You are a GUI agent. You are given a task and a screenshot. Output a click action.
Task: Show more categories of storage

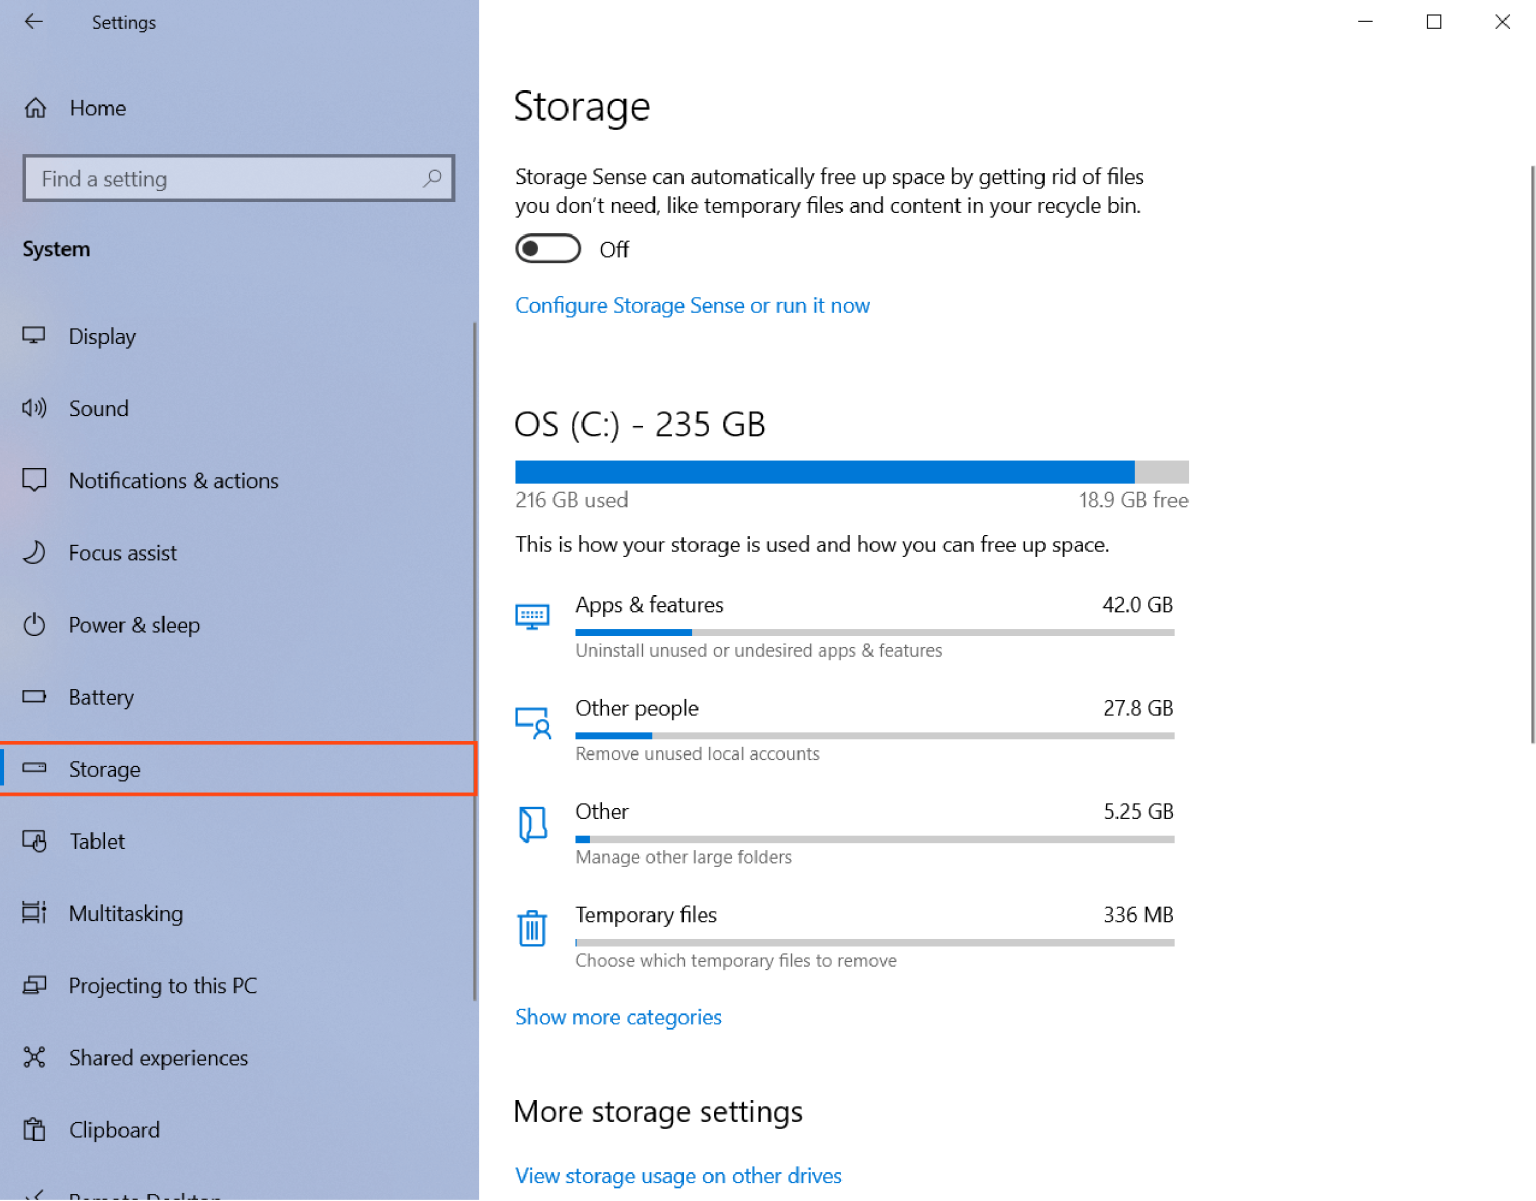[618, 1017]
